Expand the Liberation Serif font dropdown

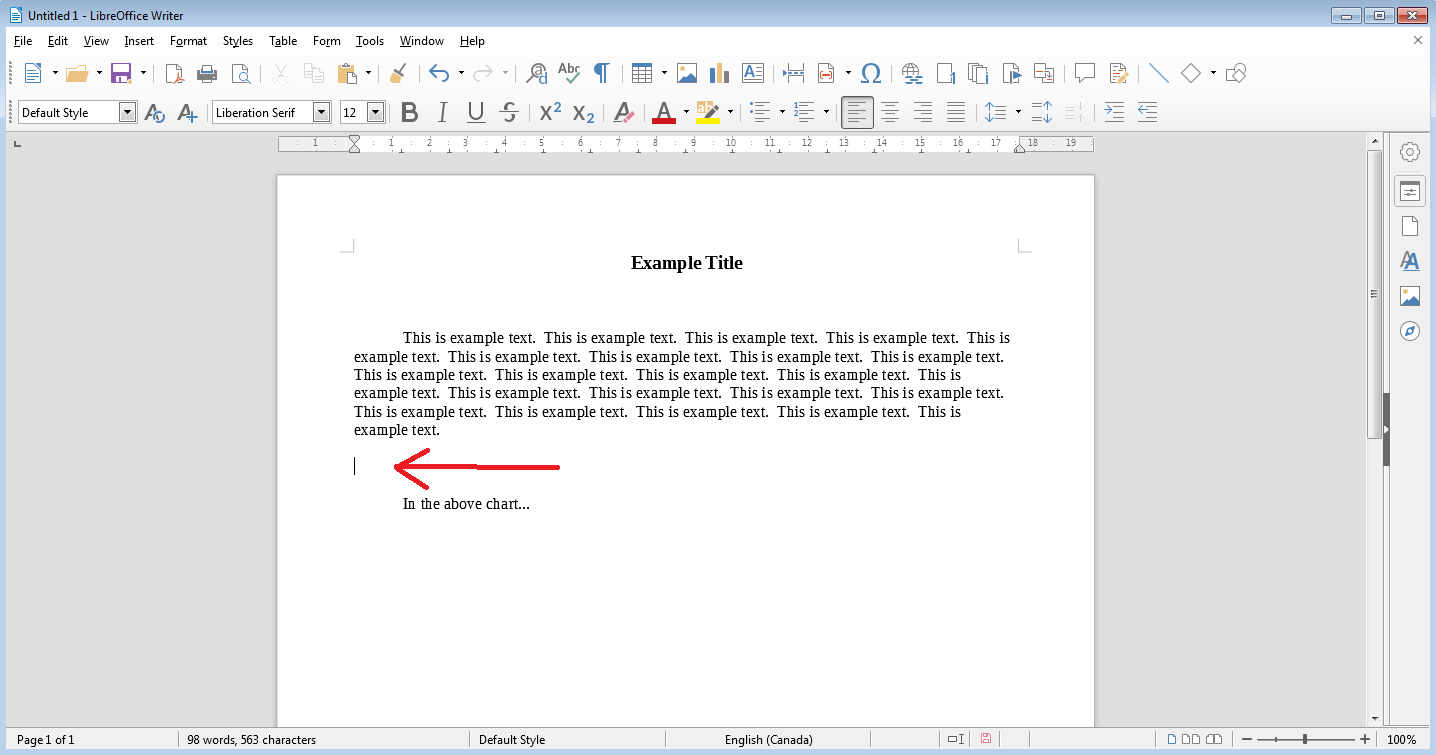point(321,112)
